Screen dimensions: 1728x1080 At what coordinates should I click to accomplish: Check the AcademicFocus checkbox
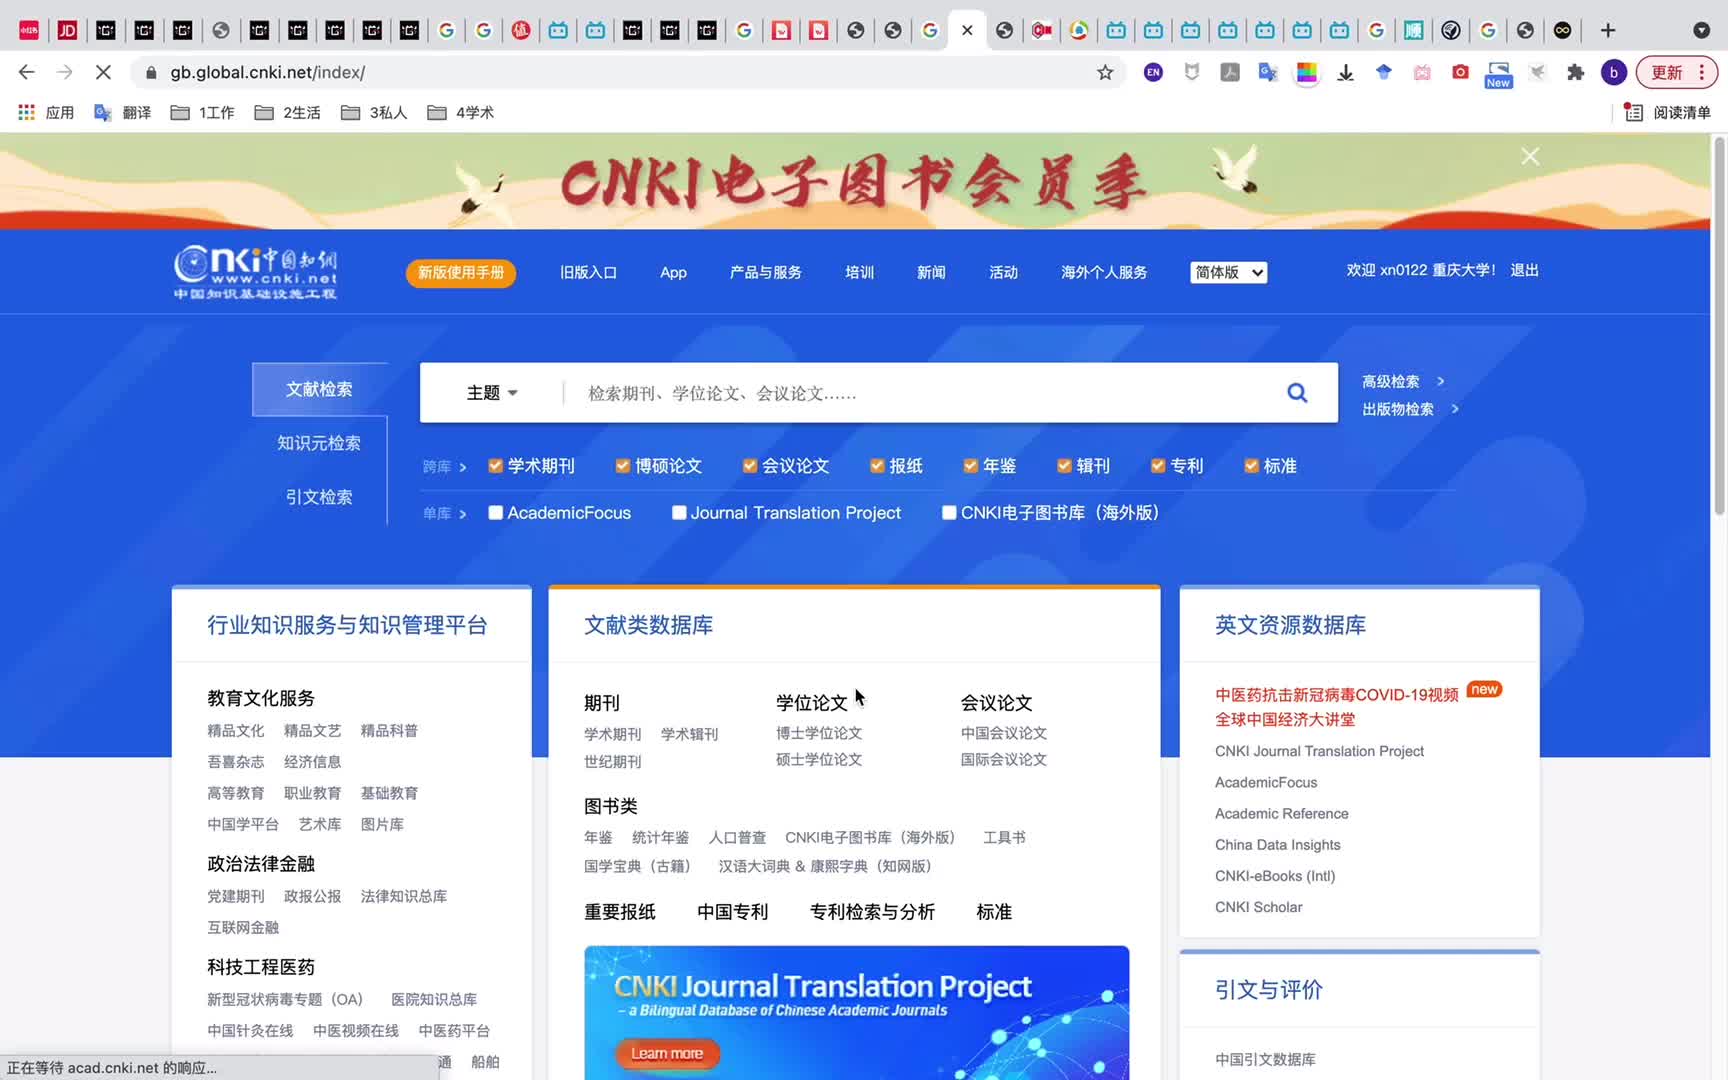(495, 513)
